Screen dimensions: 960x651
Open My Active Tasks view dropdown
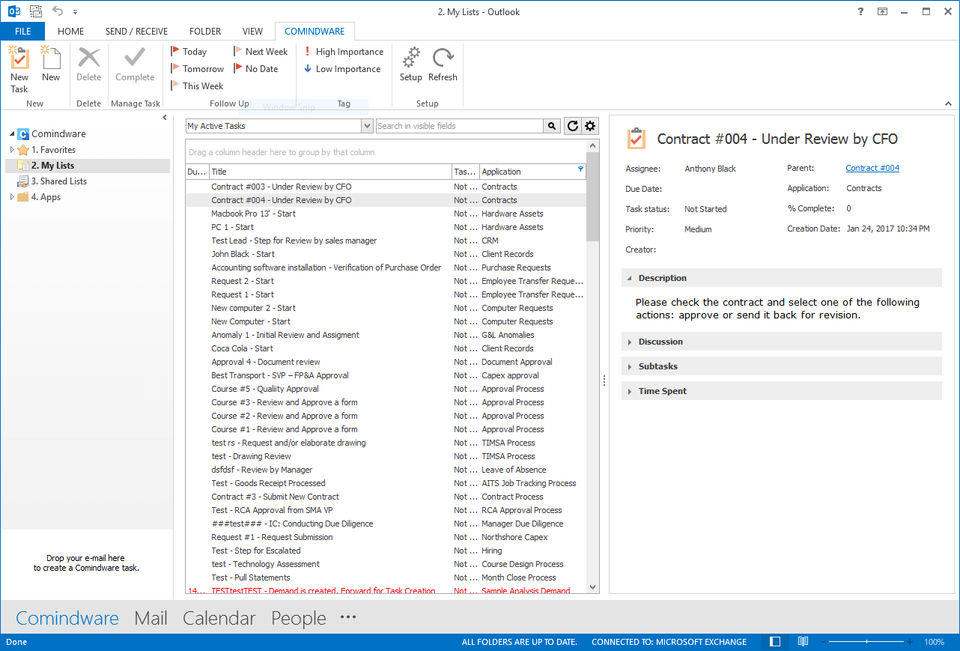(x=367, y=126)
